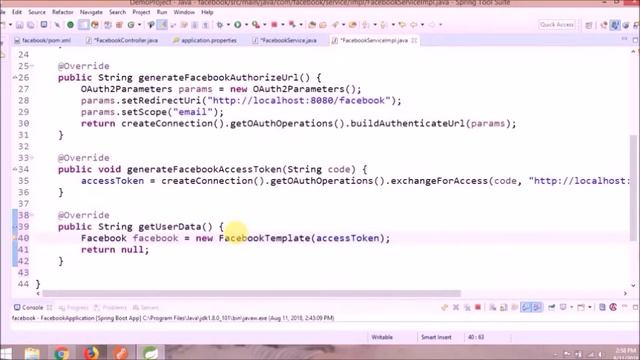Open the Edit menu

[x=17, y=12]
